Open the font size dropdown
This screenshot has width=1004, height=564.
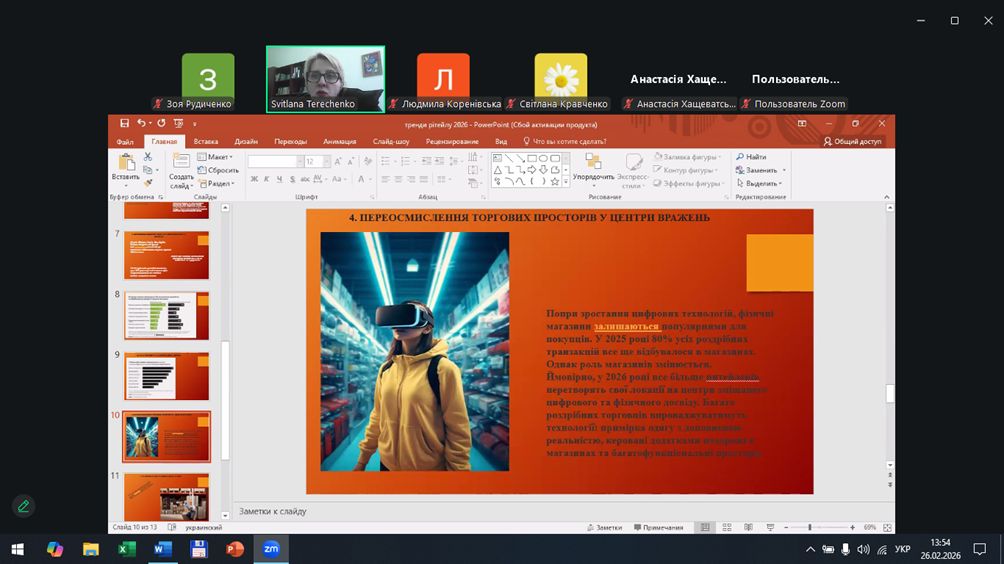(x=325, y=161)
